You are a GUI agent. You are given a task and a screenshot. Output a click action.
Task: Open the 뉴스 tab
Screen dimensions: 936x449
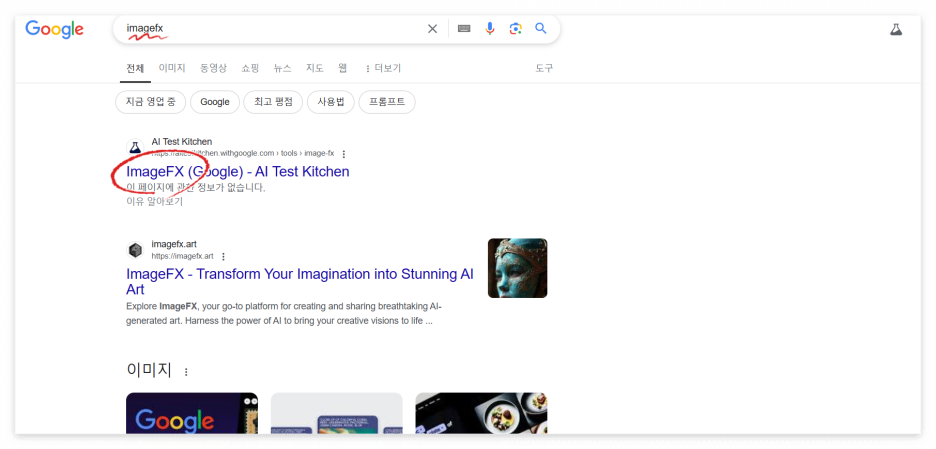[x=282, y=68]
